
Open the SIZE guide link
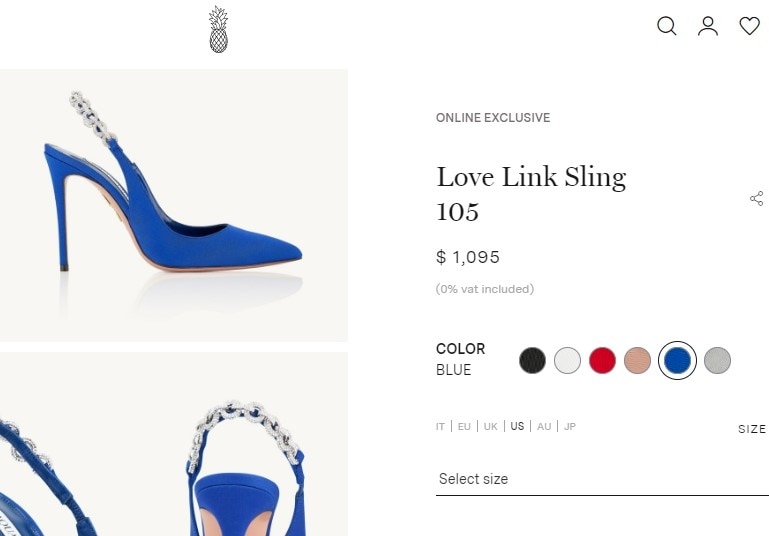pos(752,429)
